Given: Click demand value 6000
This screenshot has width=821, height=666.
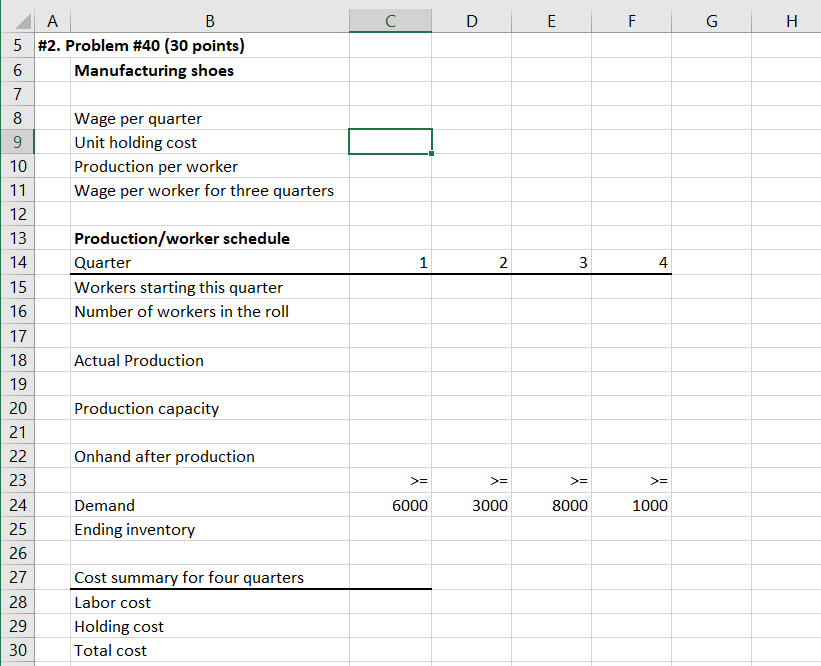Looking at the screenshot, I should 391,505.
